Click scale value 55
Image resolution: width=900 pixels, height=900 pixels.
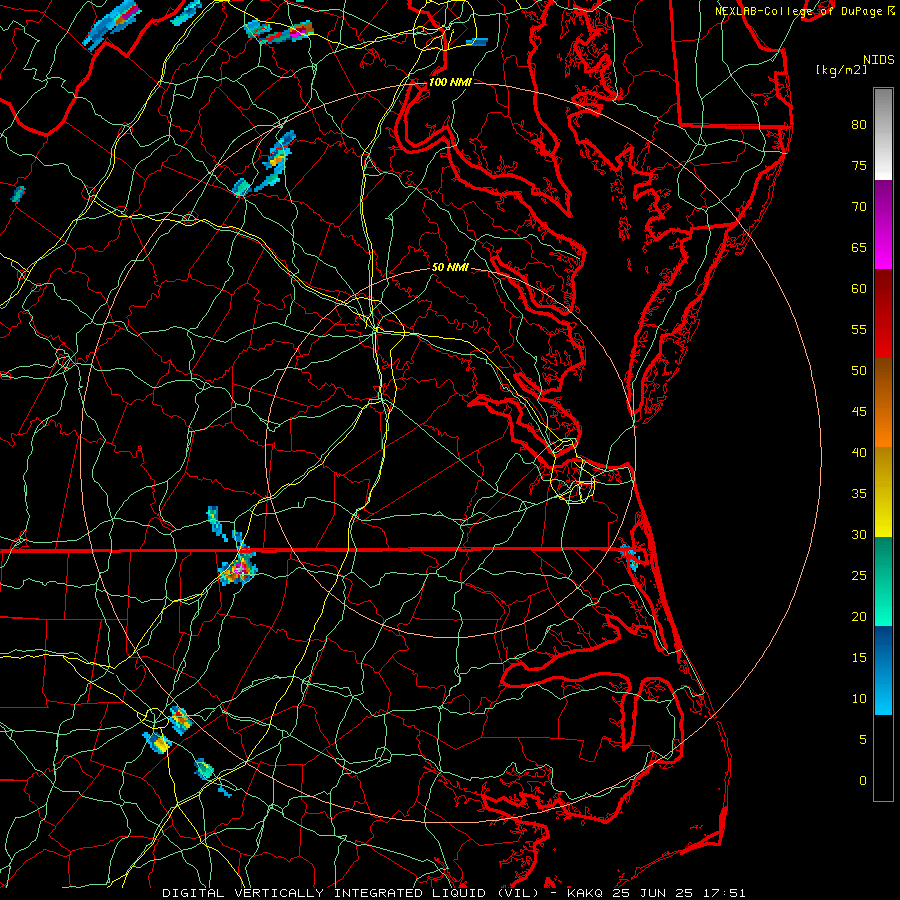coord(859,329)
